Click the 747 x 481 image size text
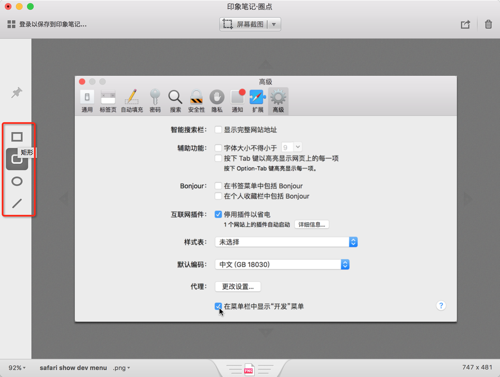Viewport: 500px width, 377px height. point(477,367)
